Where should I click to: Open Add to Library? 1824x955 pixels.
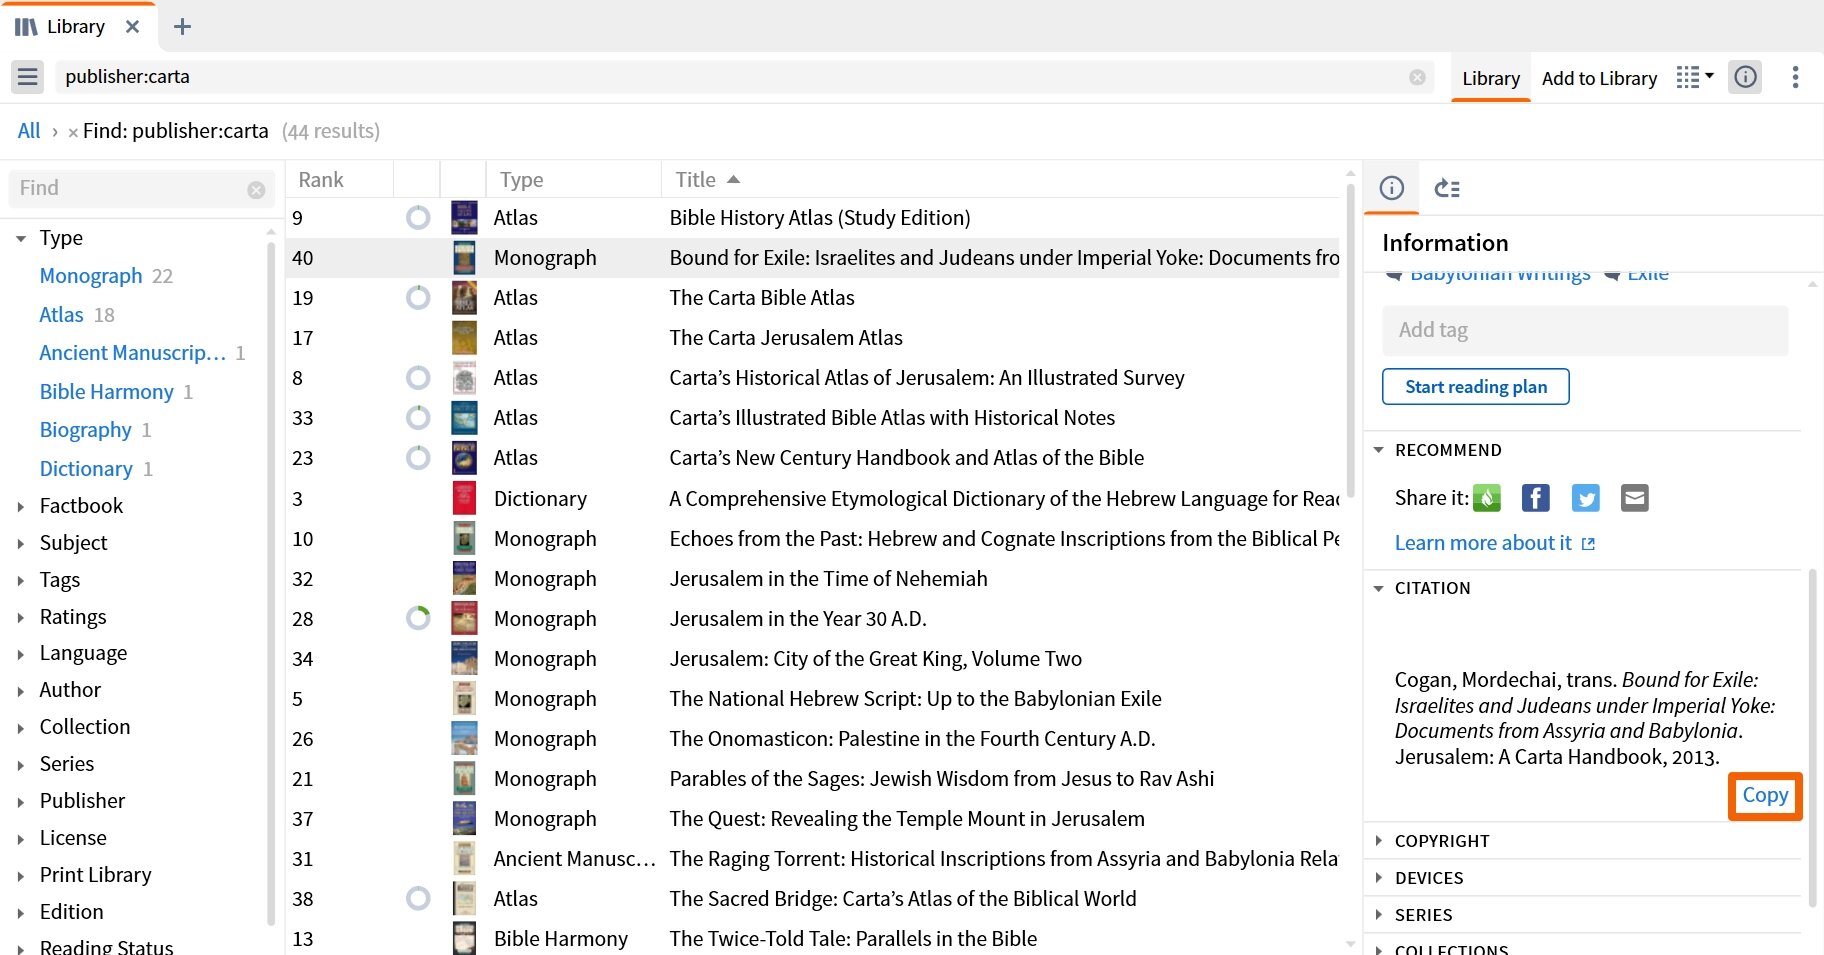[x=1599, y=78]
